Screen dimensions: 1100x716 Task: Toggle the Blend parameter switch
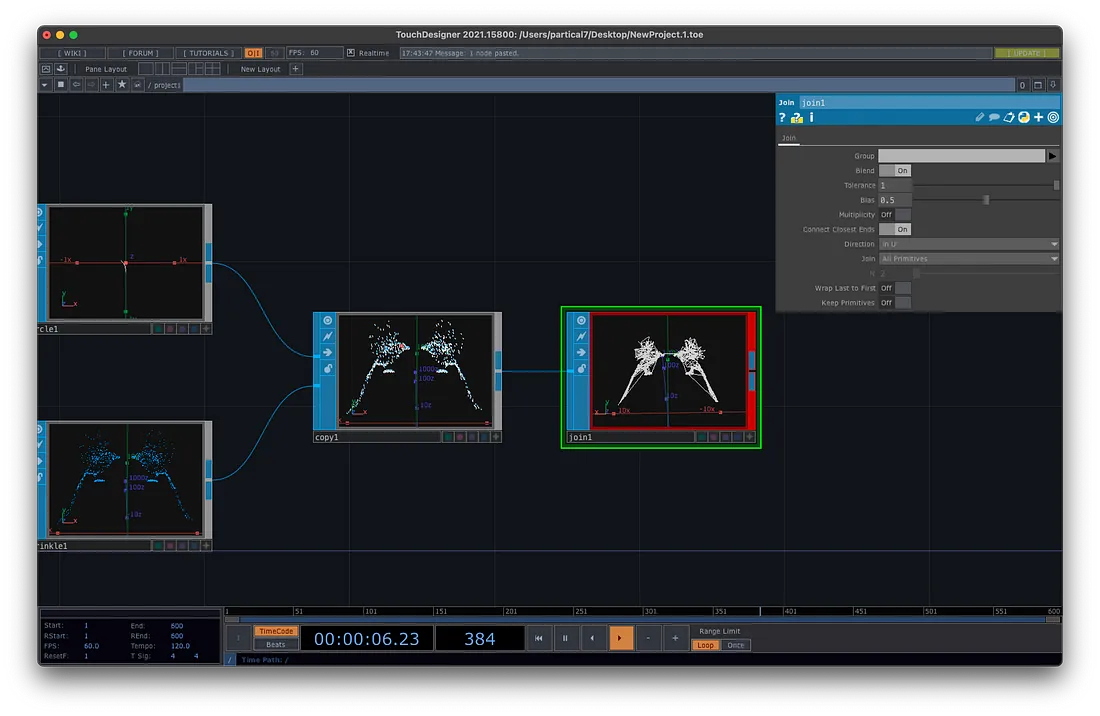[895, 171]
